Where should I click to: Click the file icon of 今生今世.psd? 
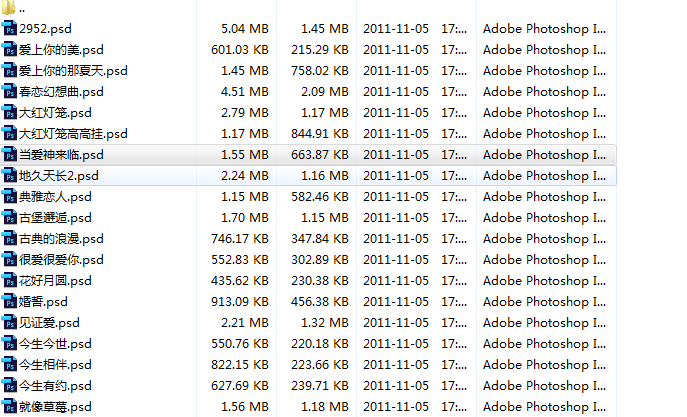pos(10,344)
